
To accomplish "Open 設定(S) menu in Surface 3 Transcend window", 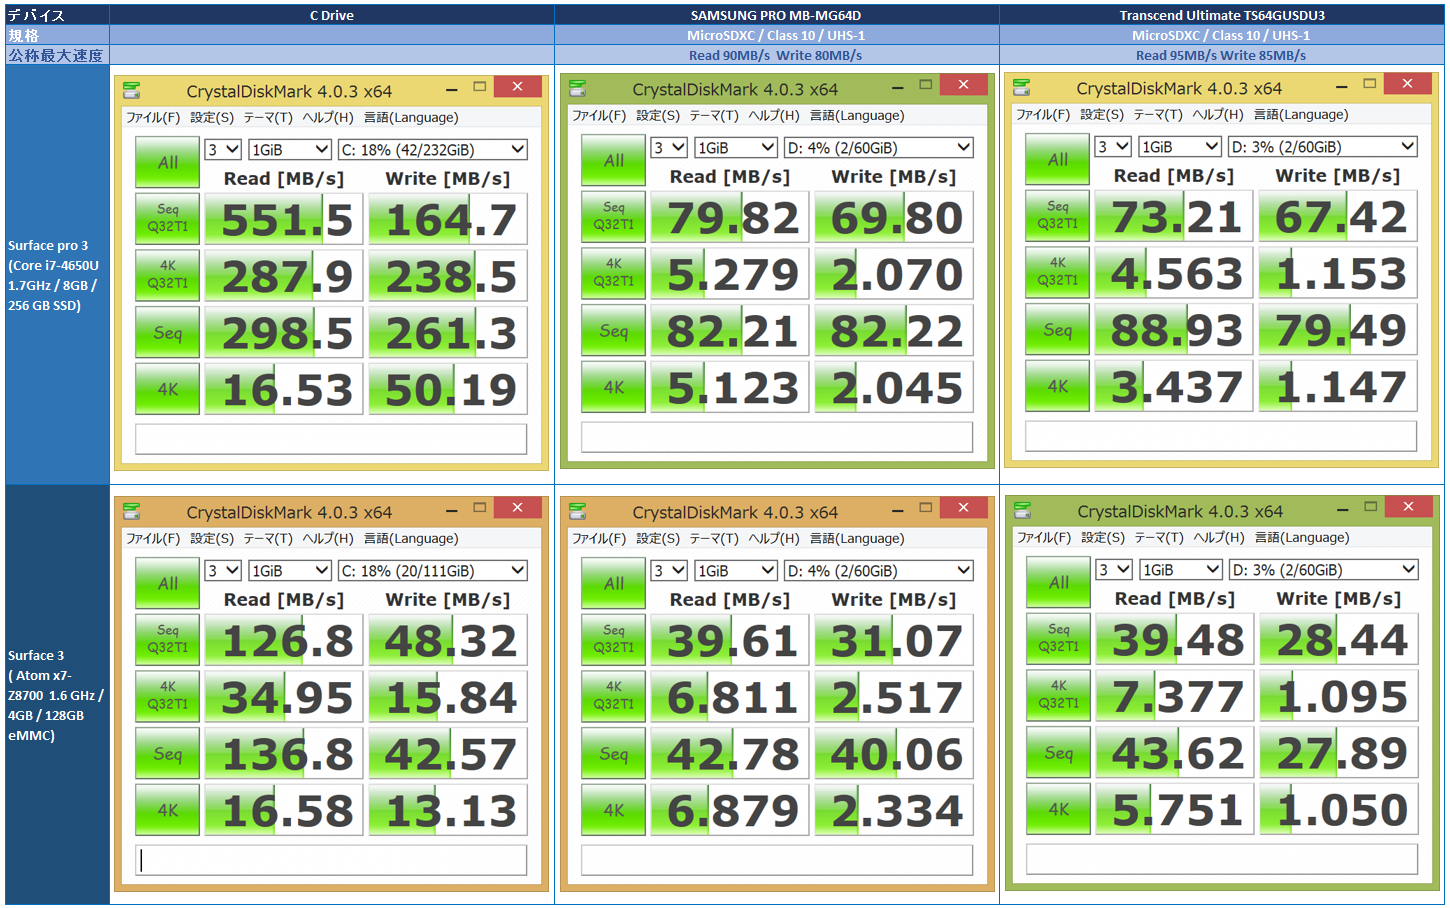I will 1103,537.
